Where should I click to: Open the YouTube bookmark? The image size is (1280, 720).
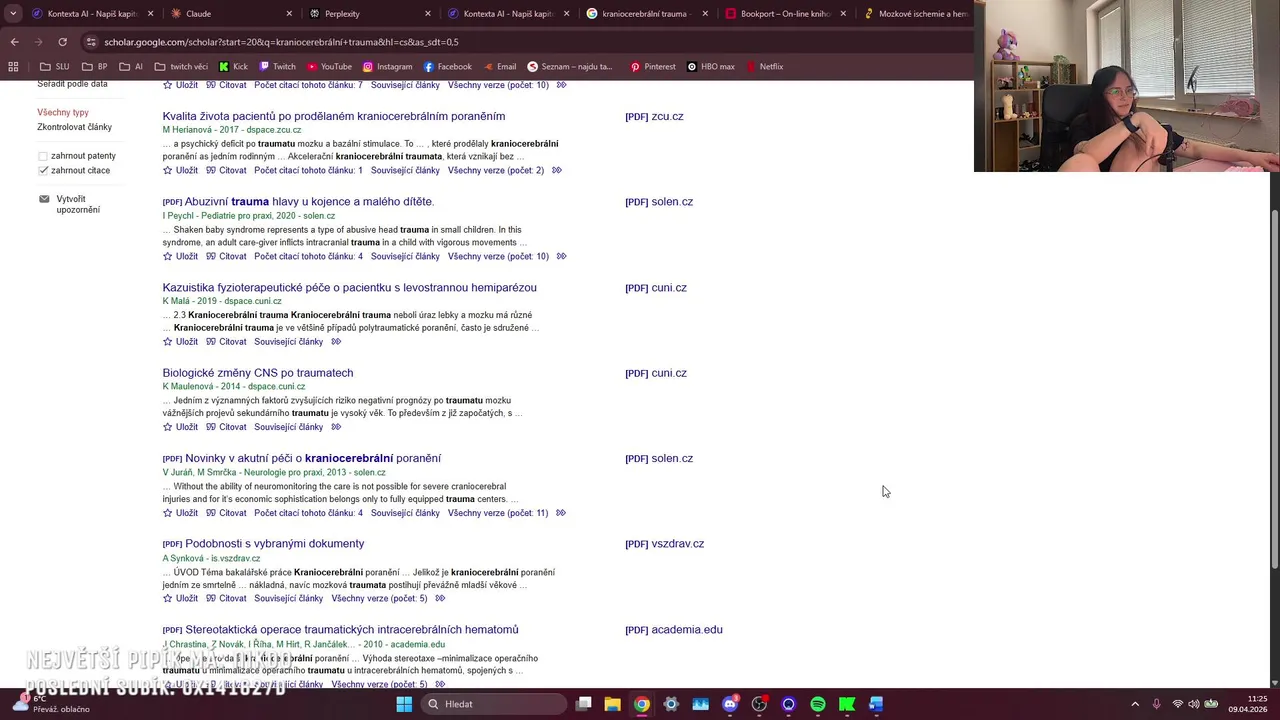click(x=329, y=67)
